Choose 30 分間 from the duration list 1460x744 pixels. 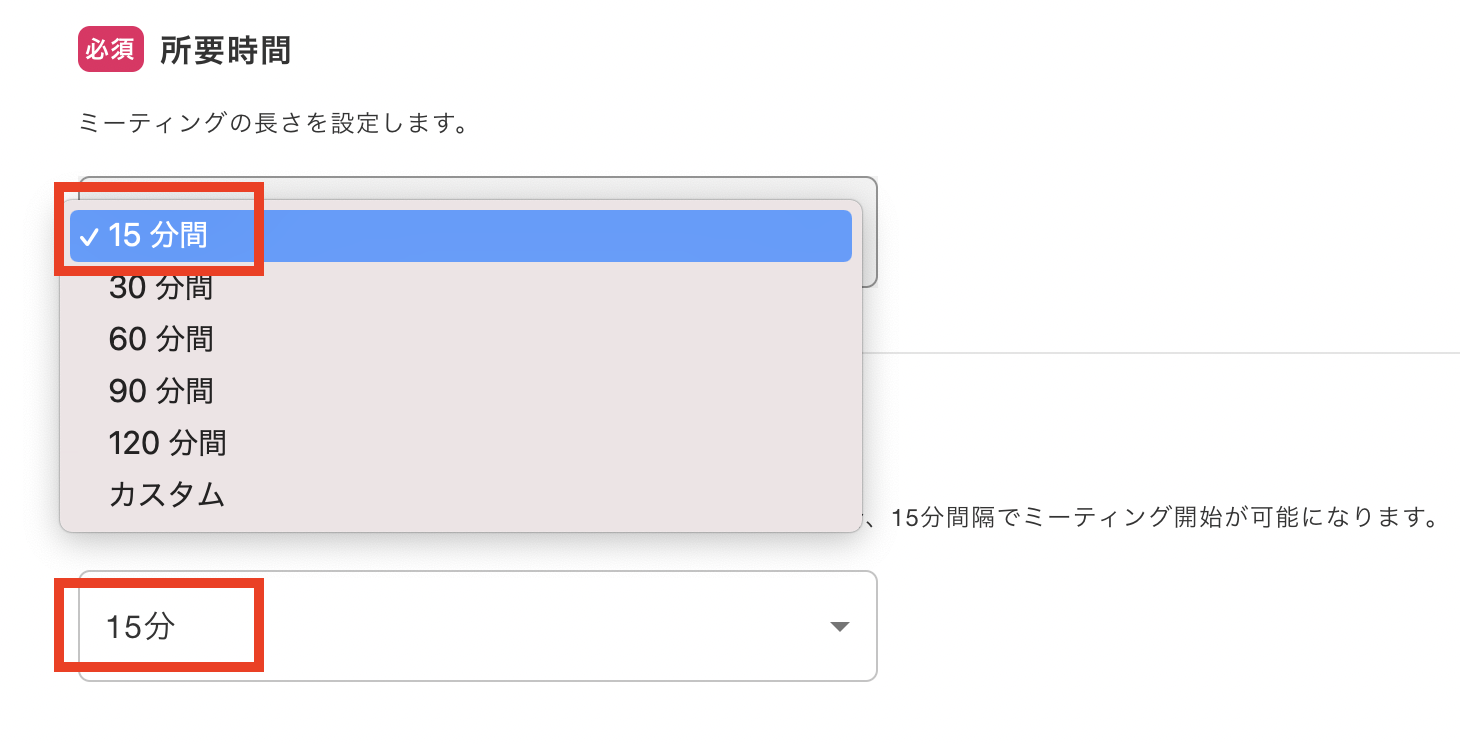pos(161,287)
